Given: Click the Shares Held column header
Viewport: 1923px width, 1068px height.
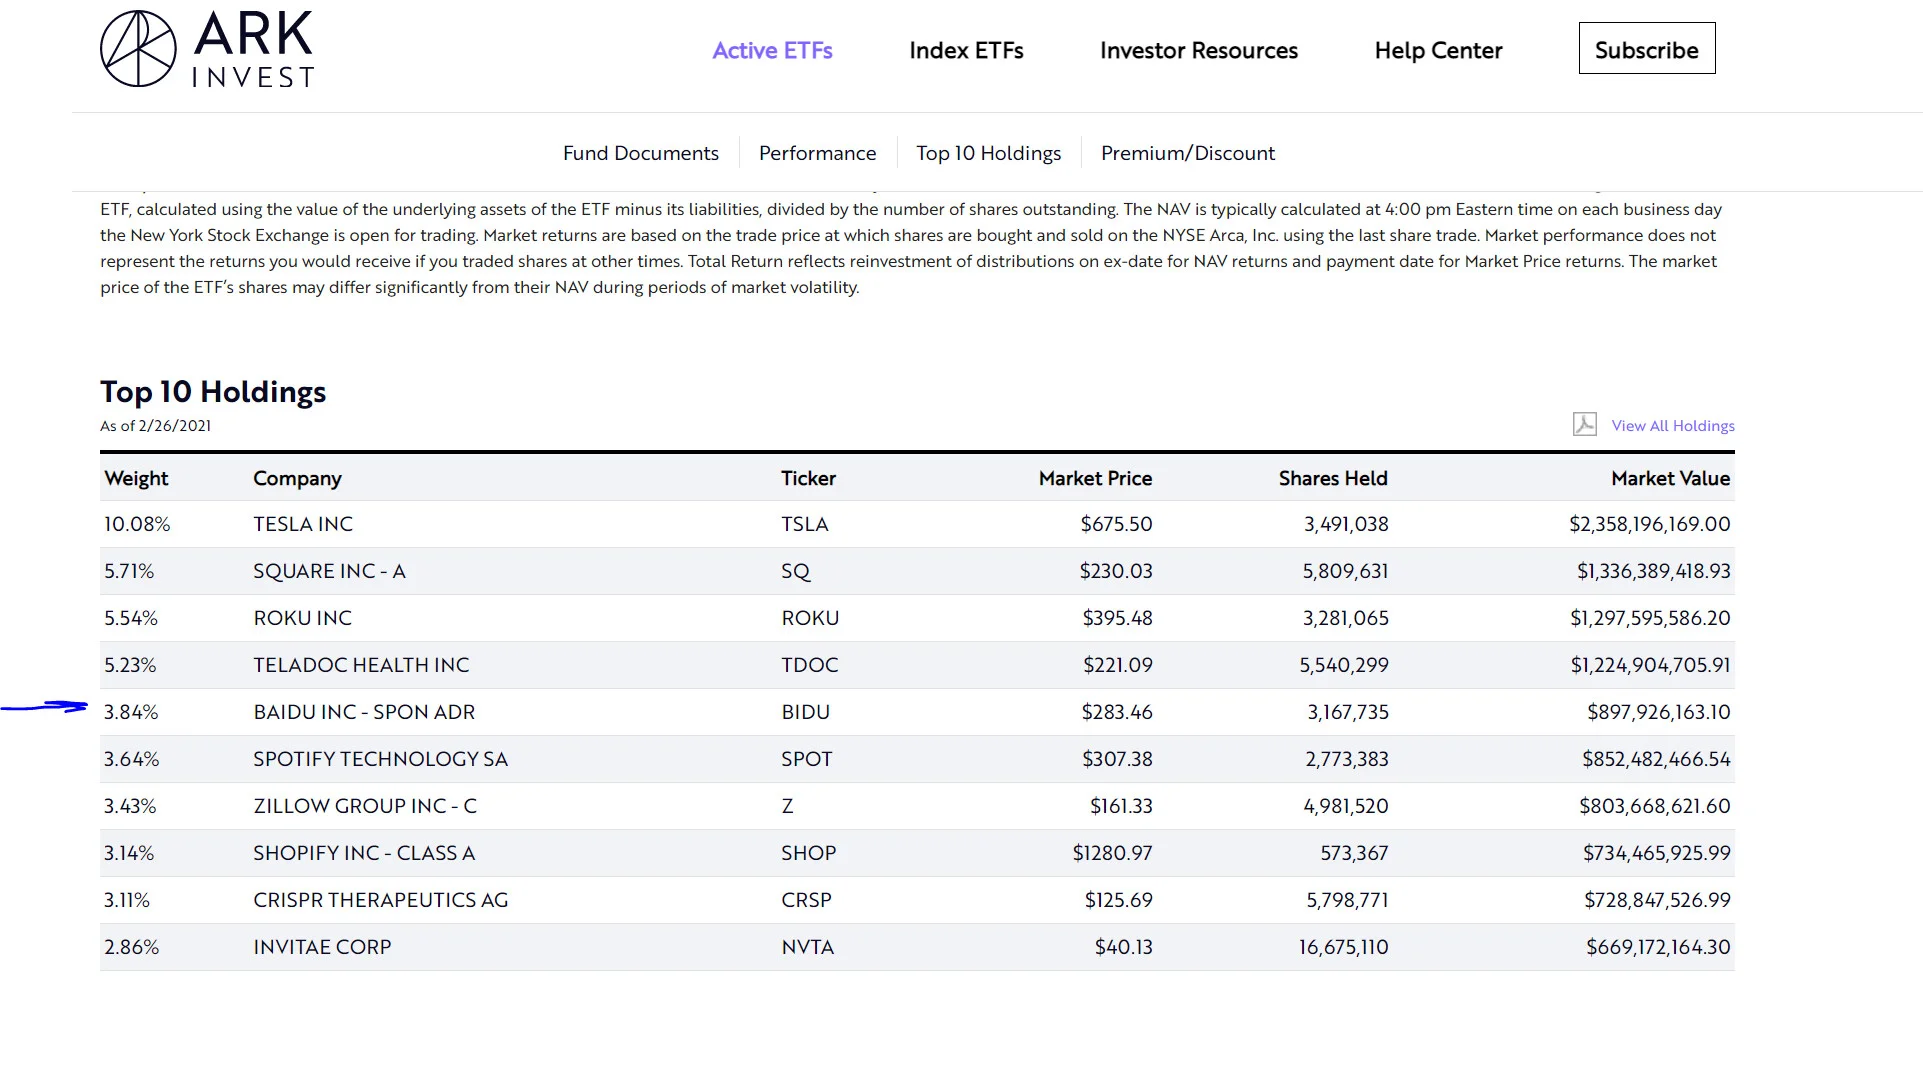Looking at the screenshot, I should (x=1333, y=478).
